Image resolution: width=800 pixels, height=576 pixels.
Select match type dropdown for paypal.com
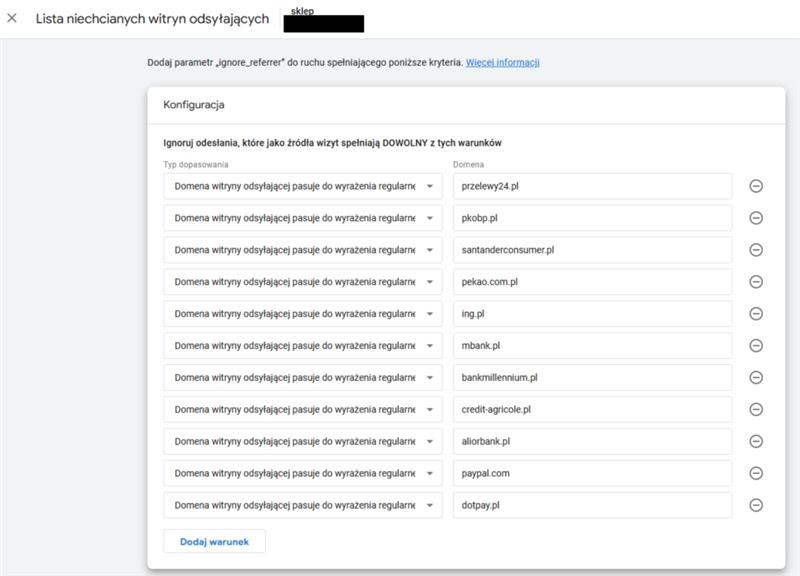coord(302,473)
